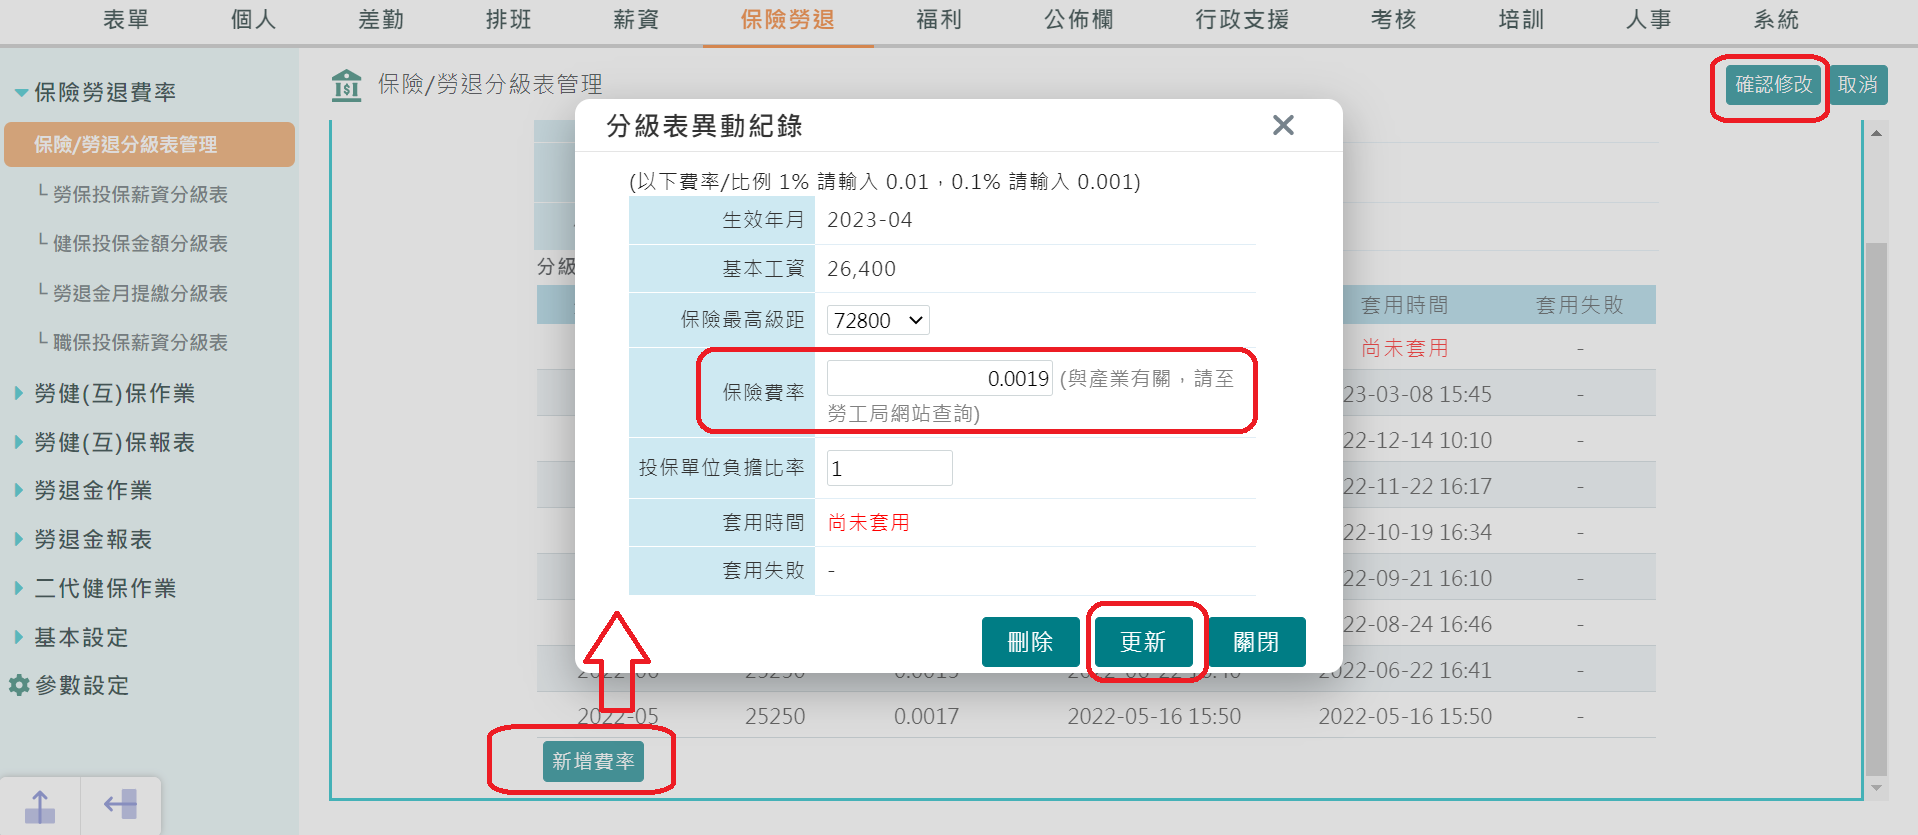Close the 分級表異動紀錄 dialog with X

point(1283,125)
